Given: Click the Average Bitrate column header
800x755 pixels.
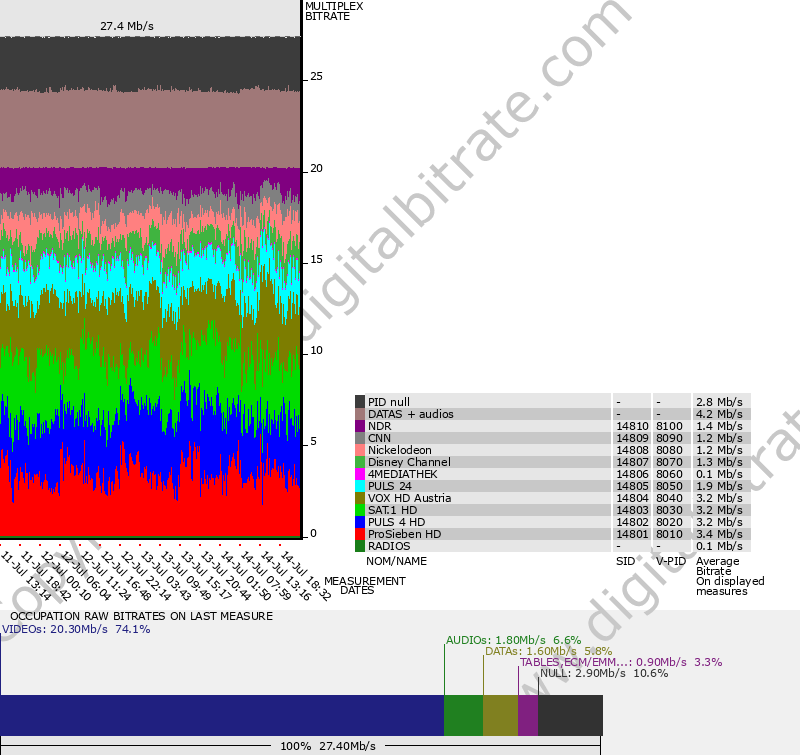Looking at the screenshot, I should pyautogui.click(x=717, y=566).
